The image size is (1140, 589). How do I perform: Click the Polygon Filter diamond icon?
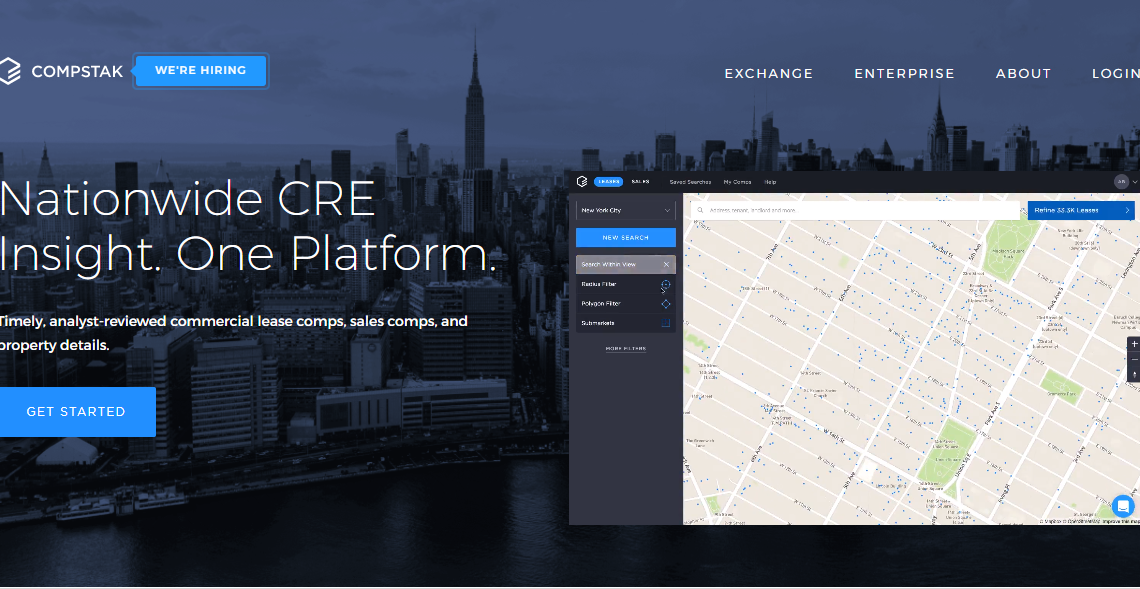[x=666, y=304]
